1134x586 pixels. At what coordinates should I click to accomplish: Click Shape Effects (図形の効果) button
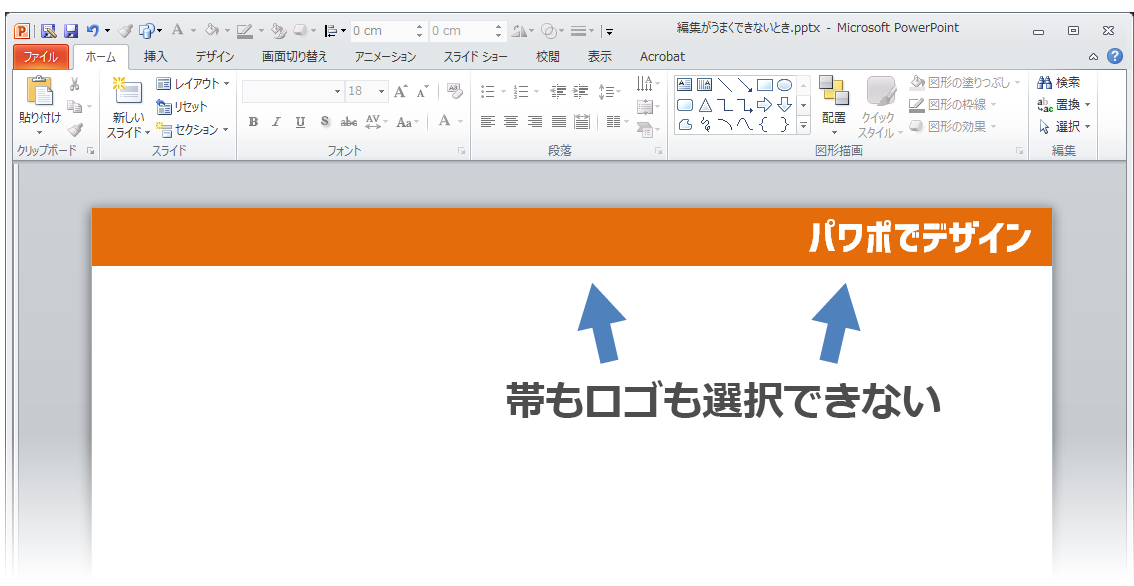pyautogui.click(x=952, y=127)
